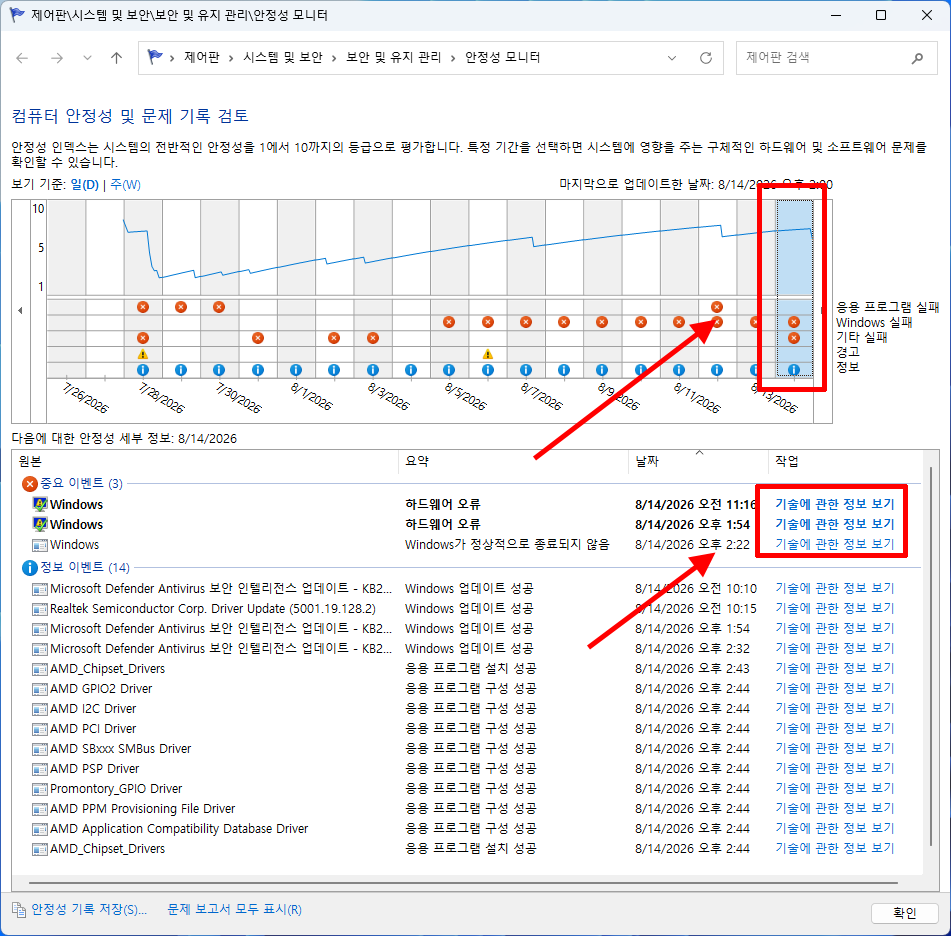Click the Windows failure icon for 8/14
The height and width of the screenshot is (936, 951).
[x=794, y=322]
